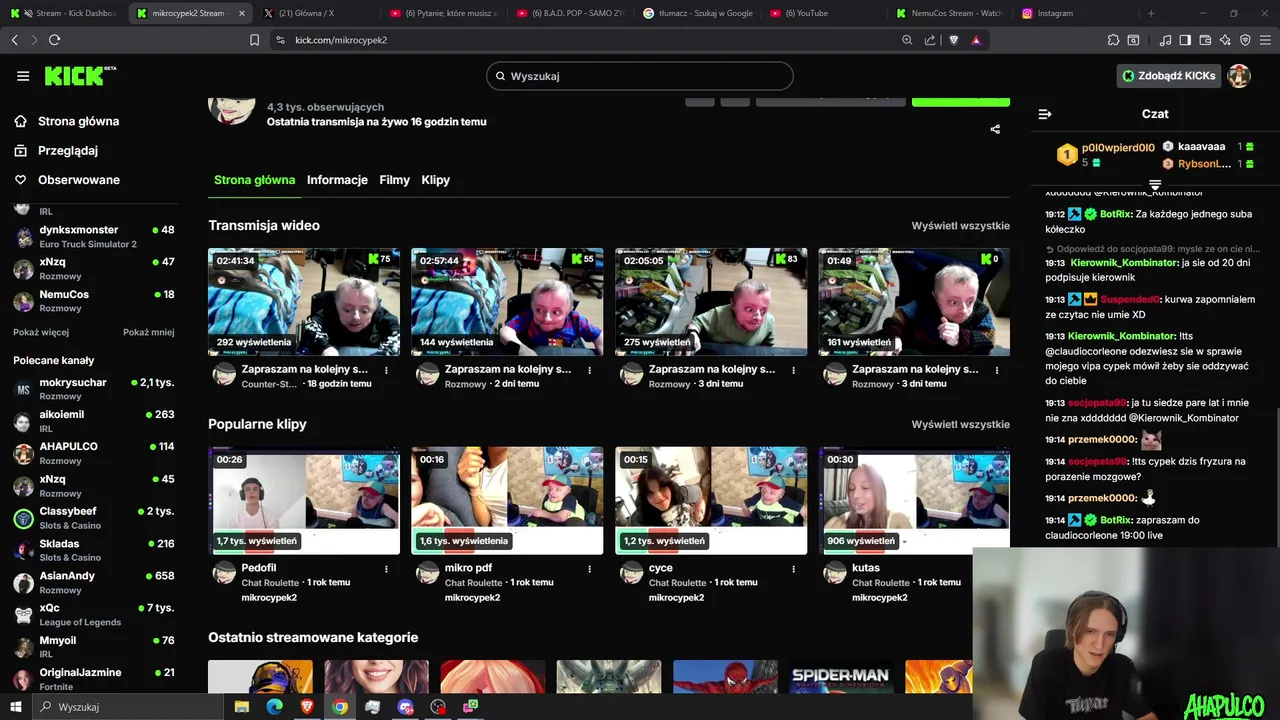Toggle the browser sidebar panel icon
This screenshot has height=720, width=1280.
[1185, 40]
